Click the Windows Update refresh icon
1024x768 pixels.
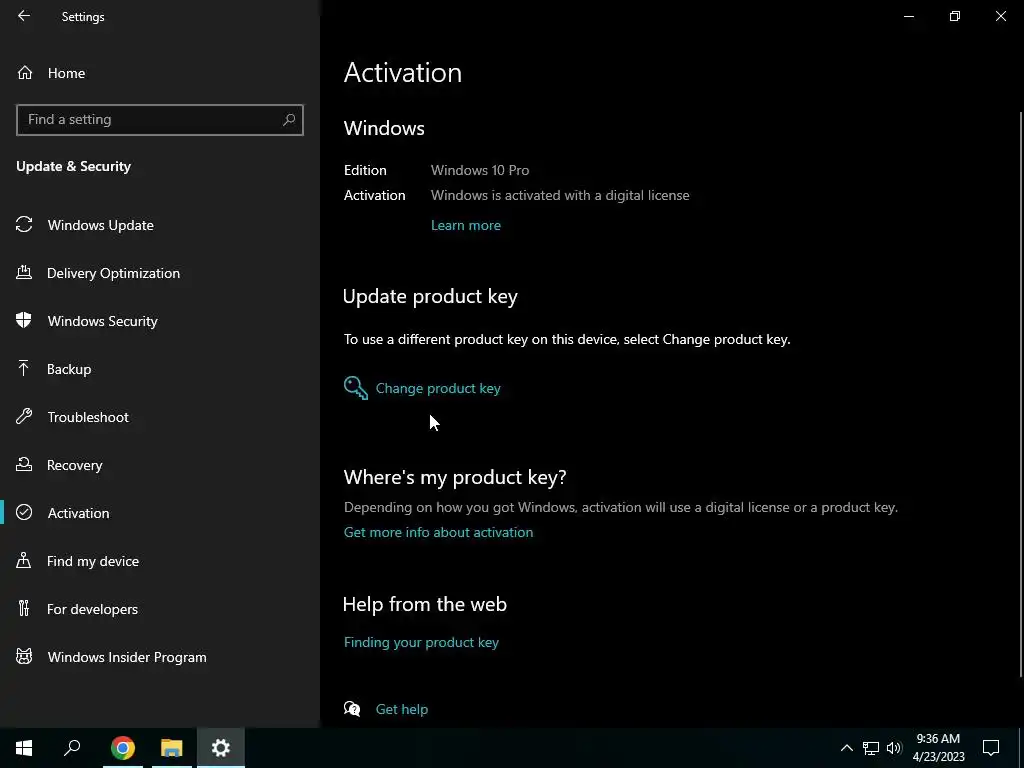(x=24, y=225)
